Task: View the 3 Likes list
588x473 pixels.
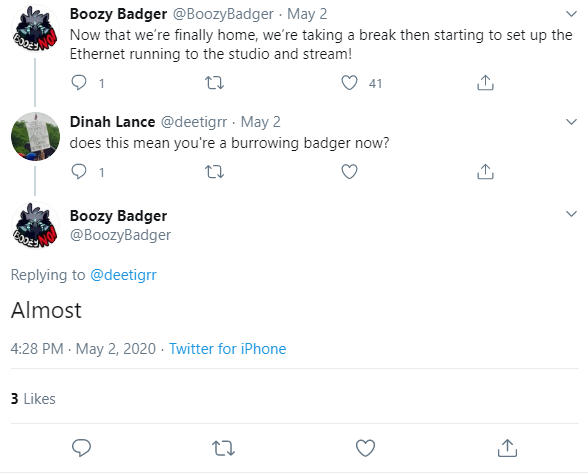Action: click(x=33, y=399)
